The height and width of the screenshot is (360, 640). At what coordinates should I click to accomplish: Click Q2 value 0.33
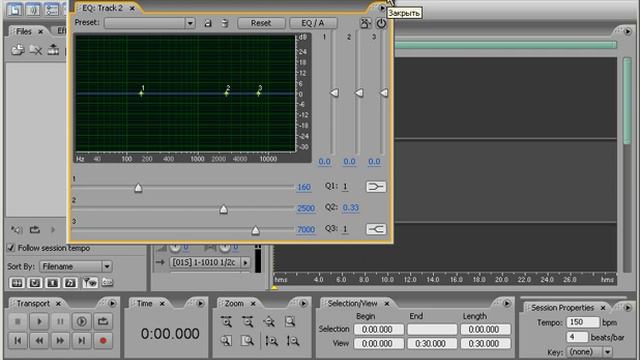click(351, 208)
